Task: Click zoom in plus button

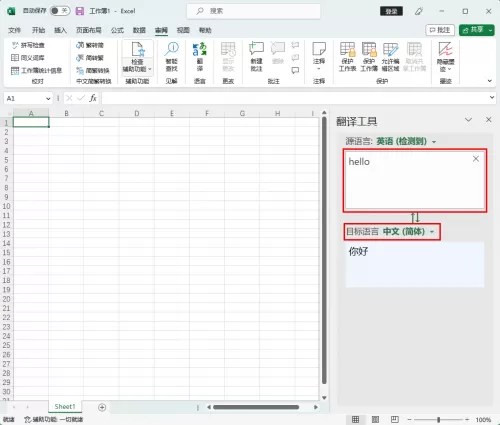Action: coord(467,419)
